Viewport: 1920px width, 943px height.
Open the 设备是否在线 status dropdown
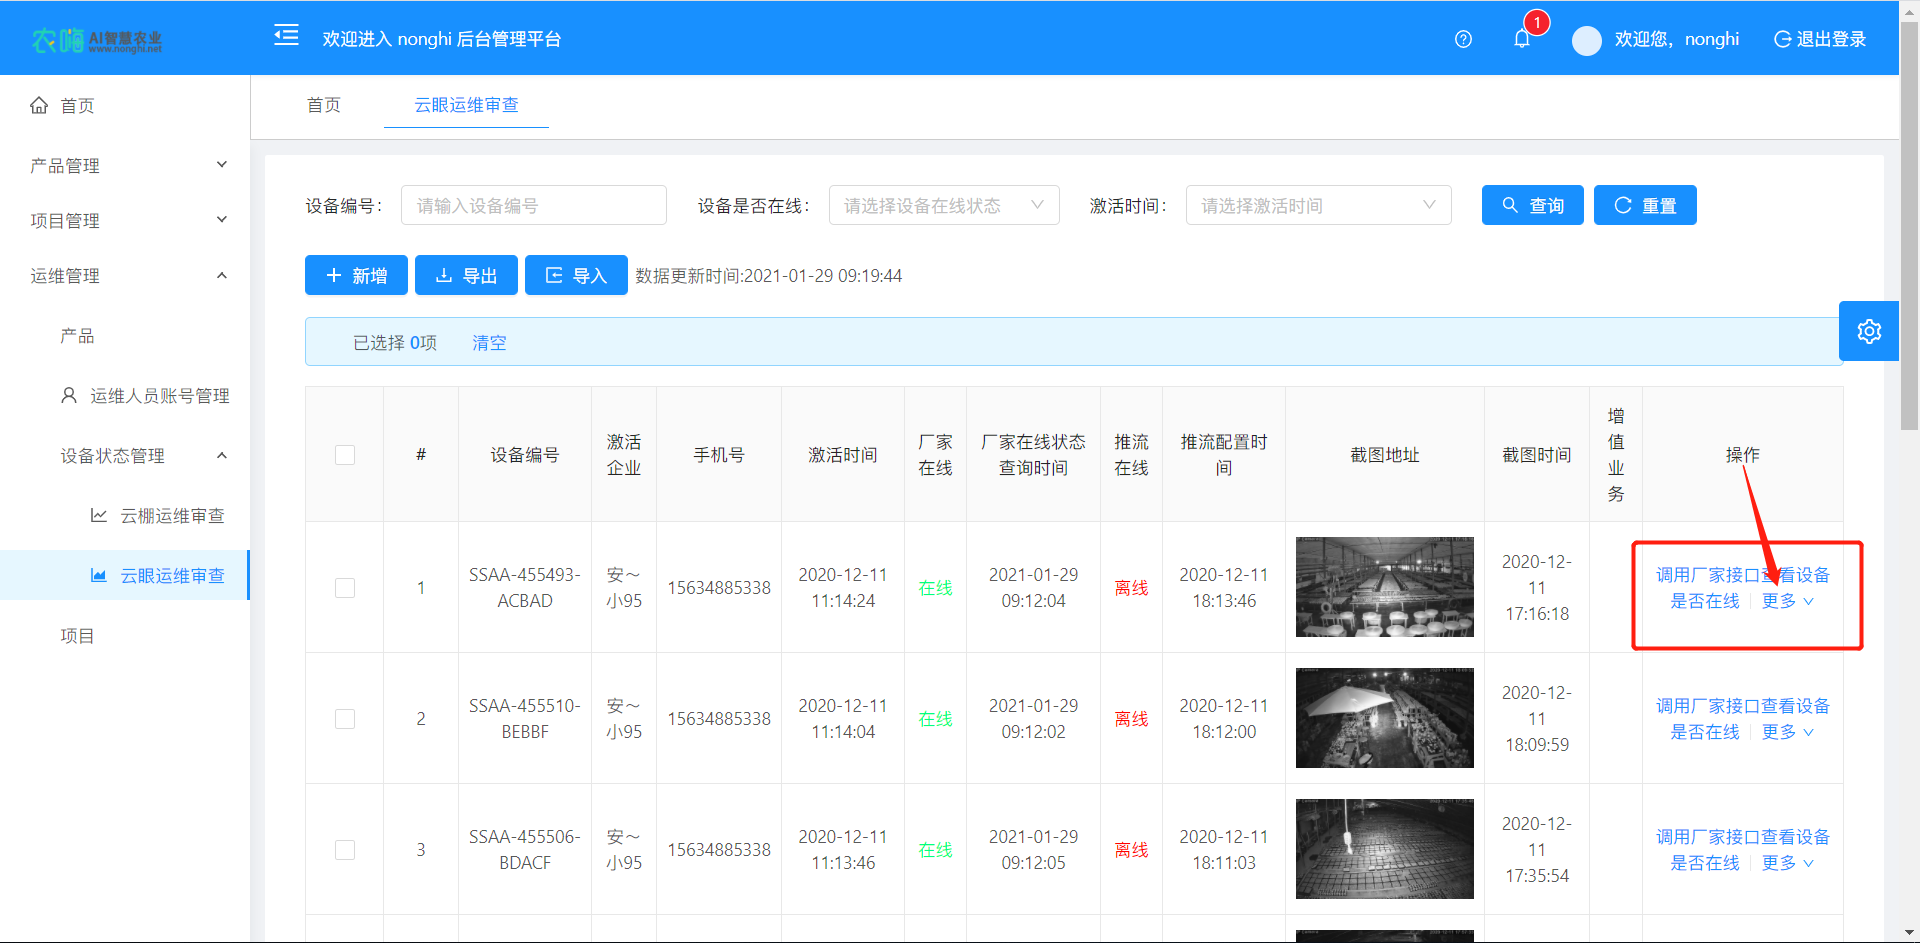click(x=944, y=205)
